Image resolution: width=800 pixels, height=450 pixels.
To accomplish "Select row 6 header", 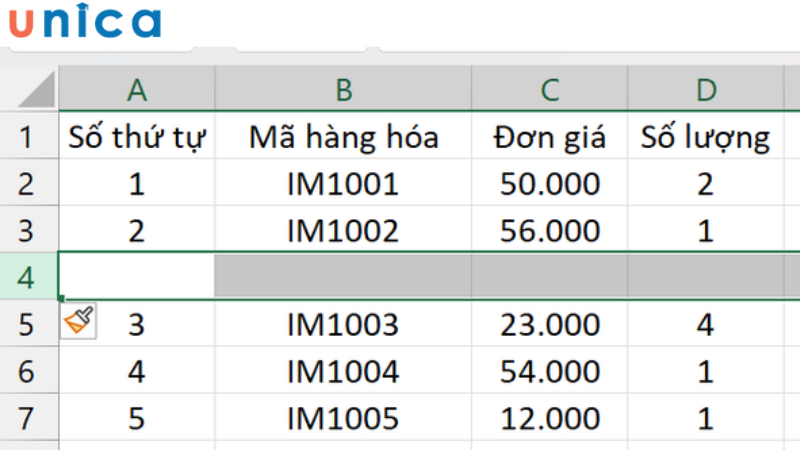I will tap(29, 370).
